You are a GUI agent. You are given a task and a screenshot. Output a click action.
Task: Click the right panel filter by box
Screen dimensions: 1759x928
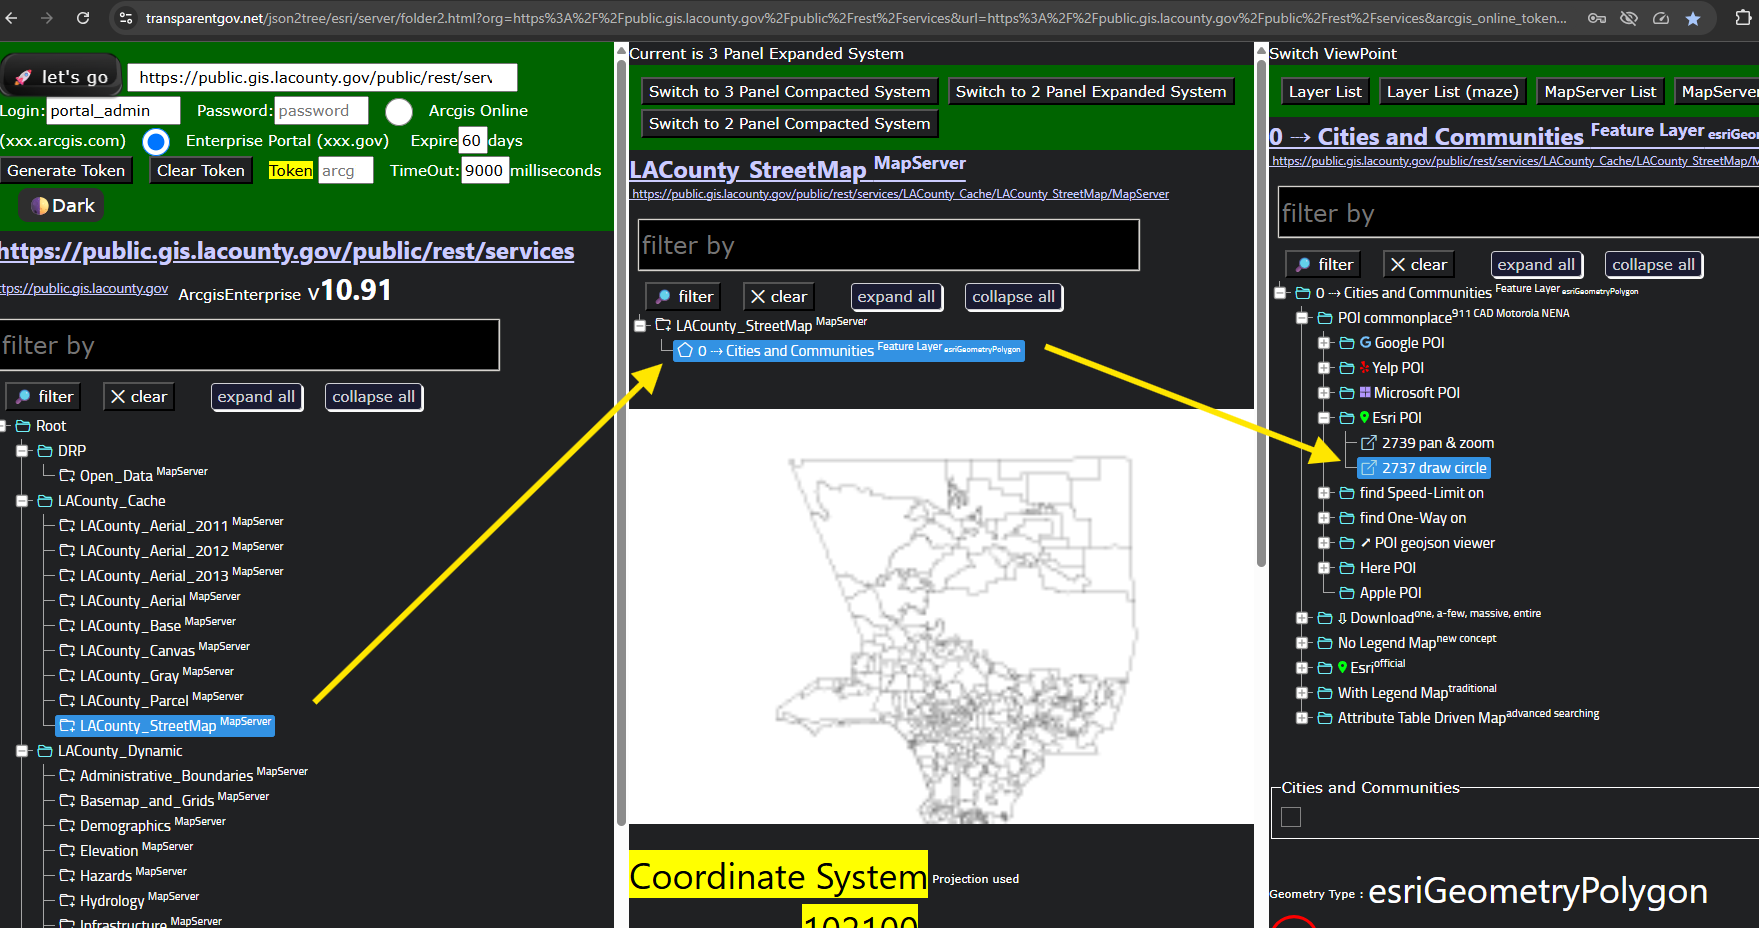click(1518, 213)
